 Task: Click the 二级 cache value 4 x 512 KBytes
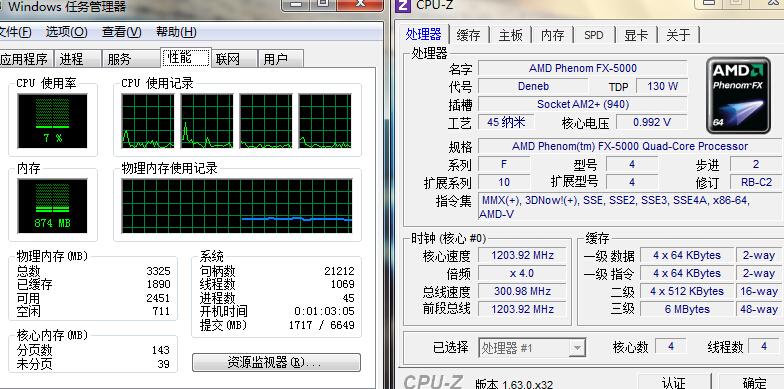[x=686, y=291]
